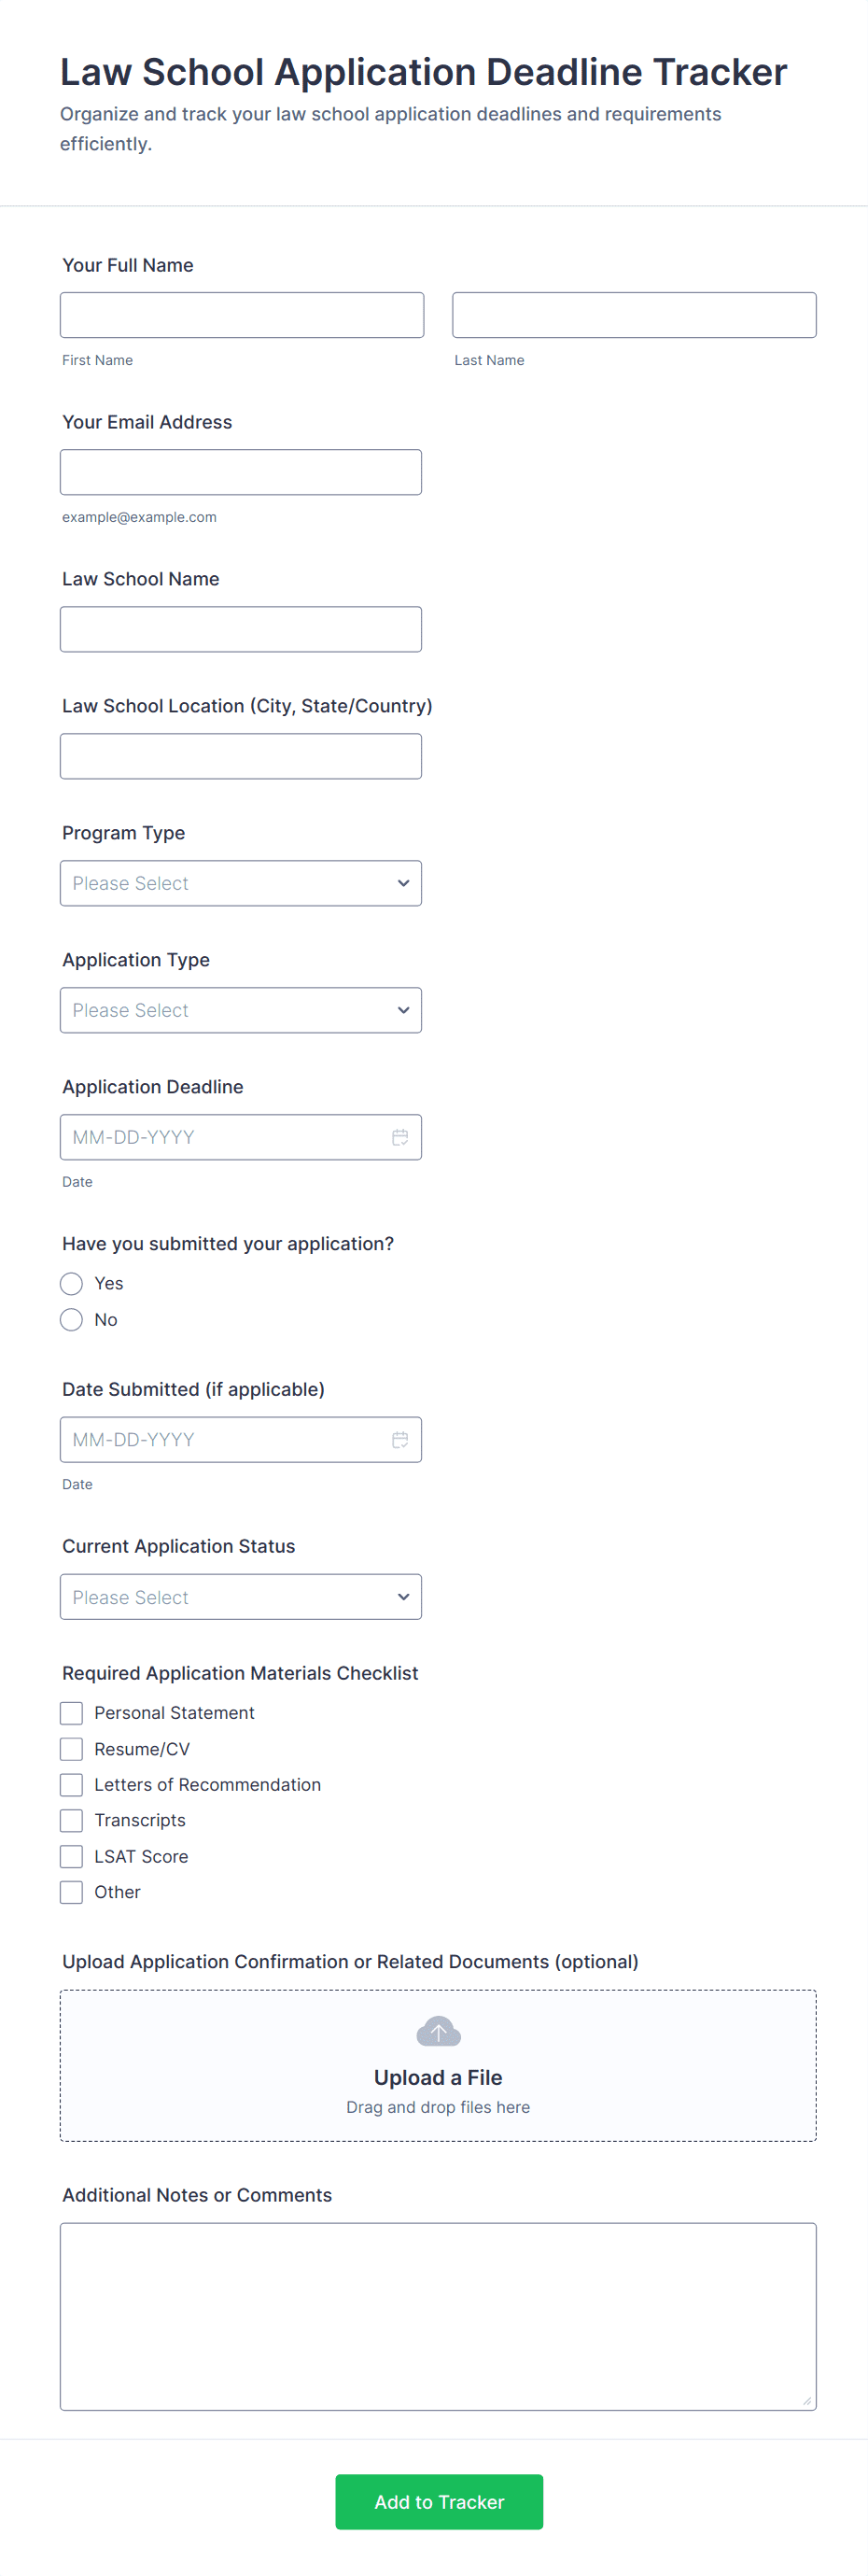Screen dimensions: 868x2576
Task: Focus the First Name input field
Action: [242, 315]
